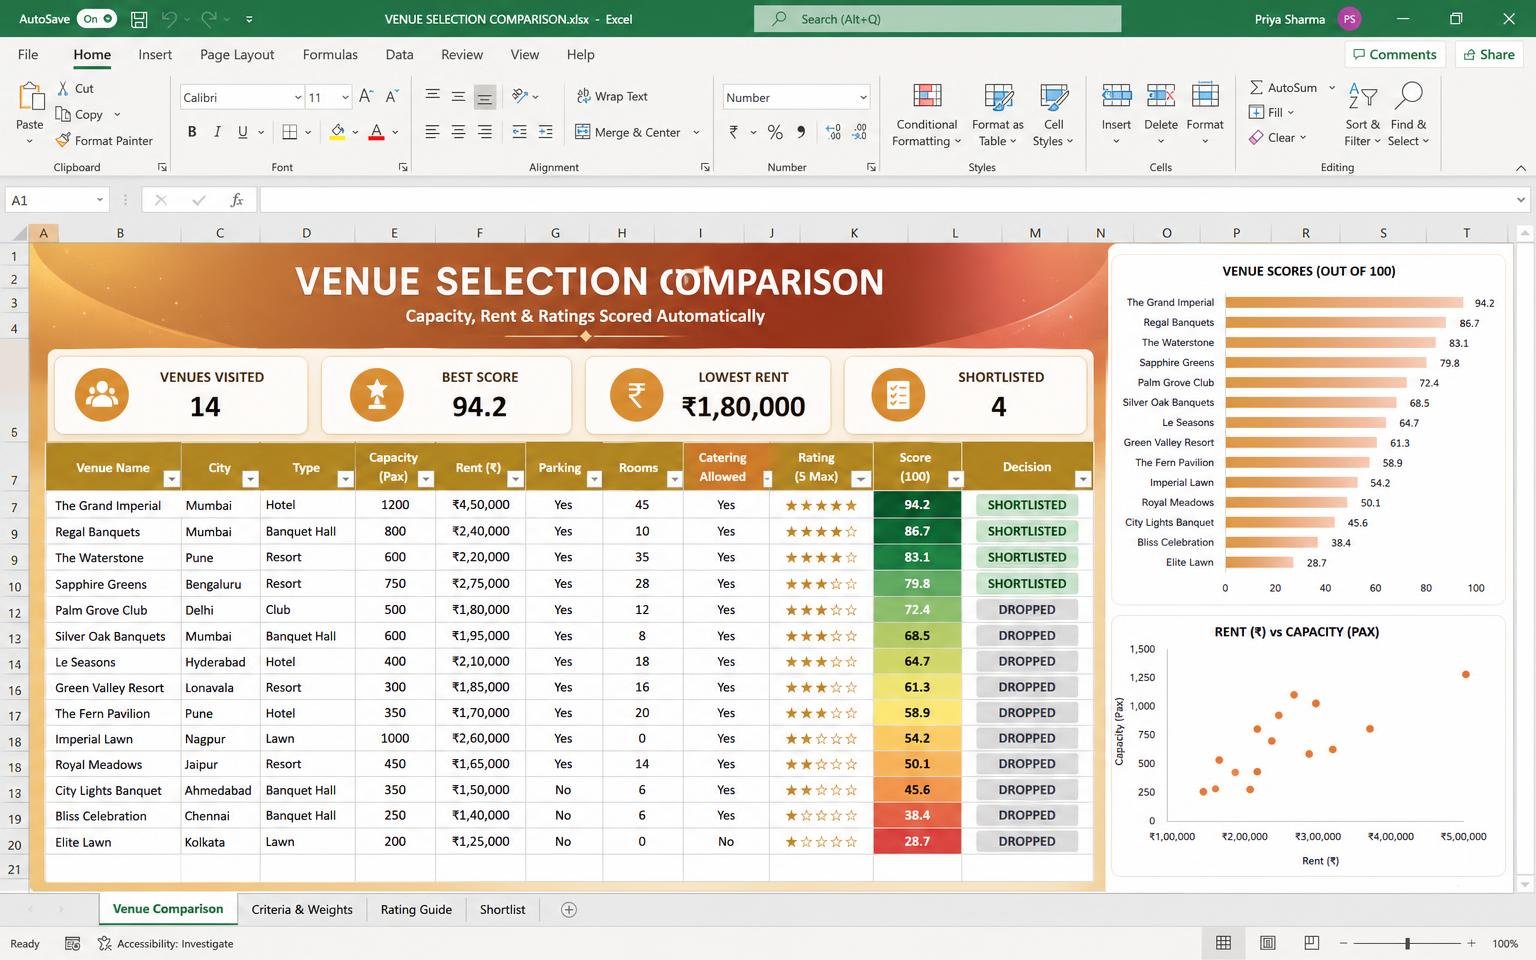Toggle Underline formatting
Screen dimensions: 1536x960
pos(242,132)
